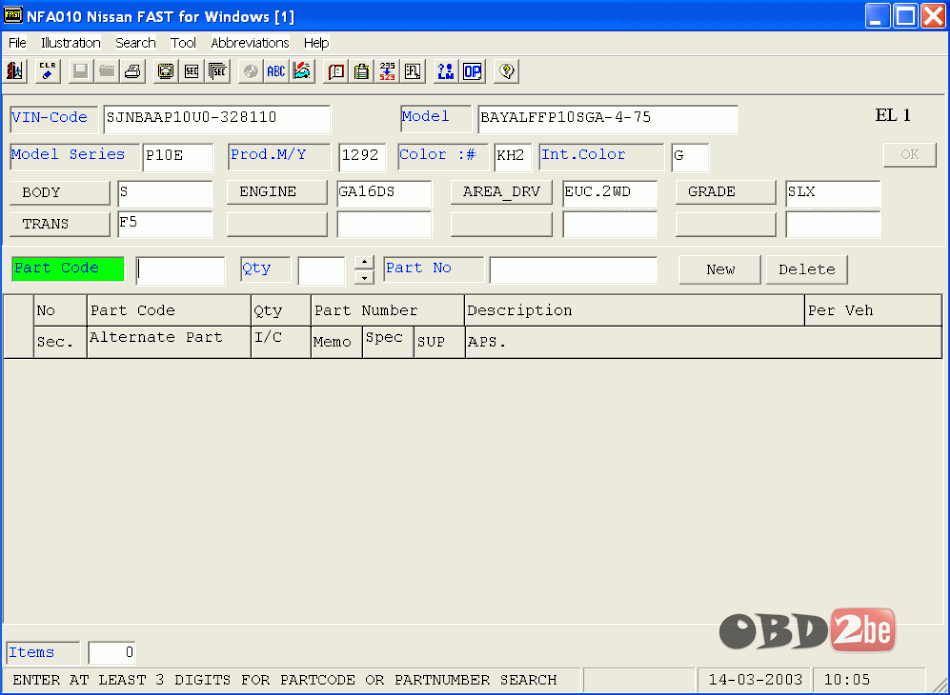Click the Part No entry field

click(x=573, y=270)
